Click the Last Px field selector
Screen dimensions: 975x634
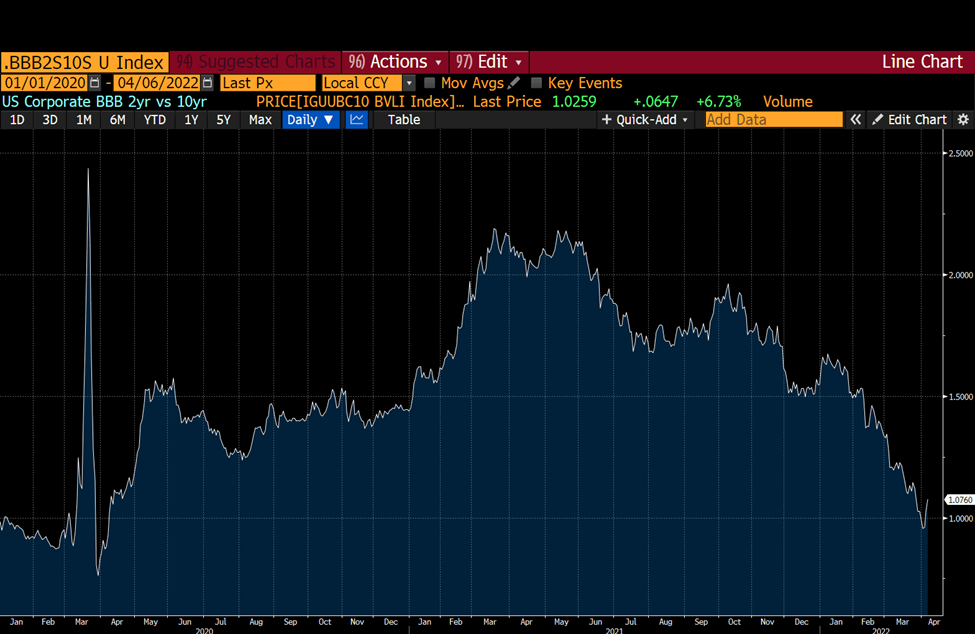click(267, 83)
